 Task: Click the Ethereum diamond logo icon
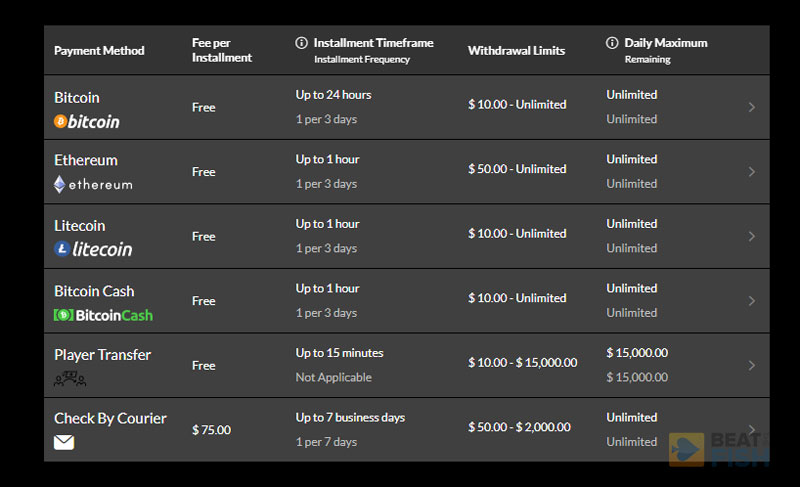click(x=60, y=185)
